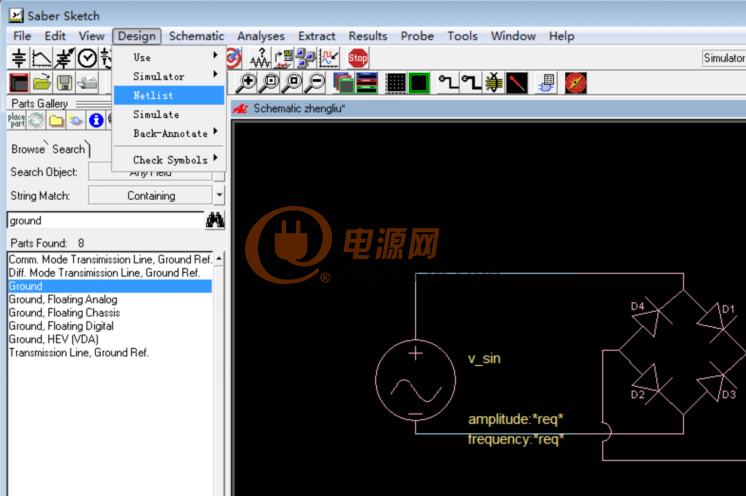Click the parts list scrollbar up arrow
Image resolution: width=746 pixels, height=496 pixels.
point(219,259)
